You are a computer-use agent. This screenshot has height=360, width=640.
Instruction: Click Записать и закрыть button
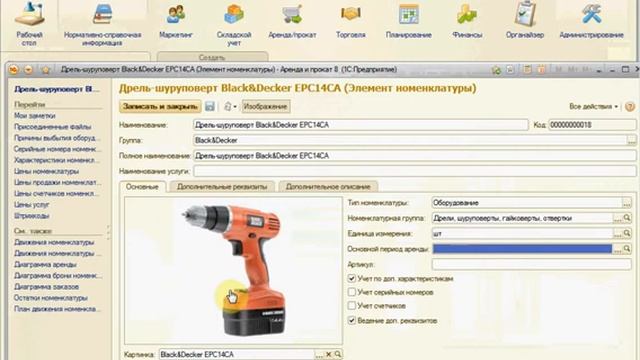(160, 107)
